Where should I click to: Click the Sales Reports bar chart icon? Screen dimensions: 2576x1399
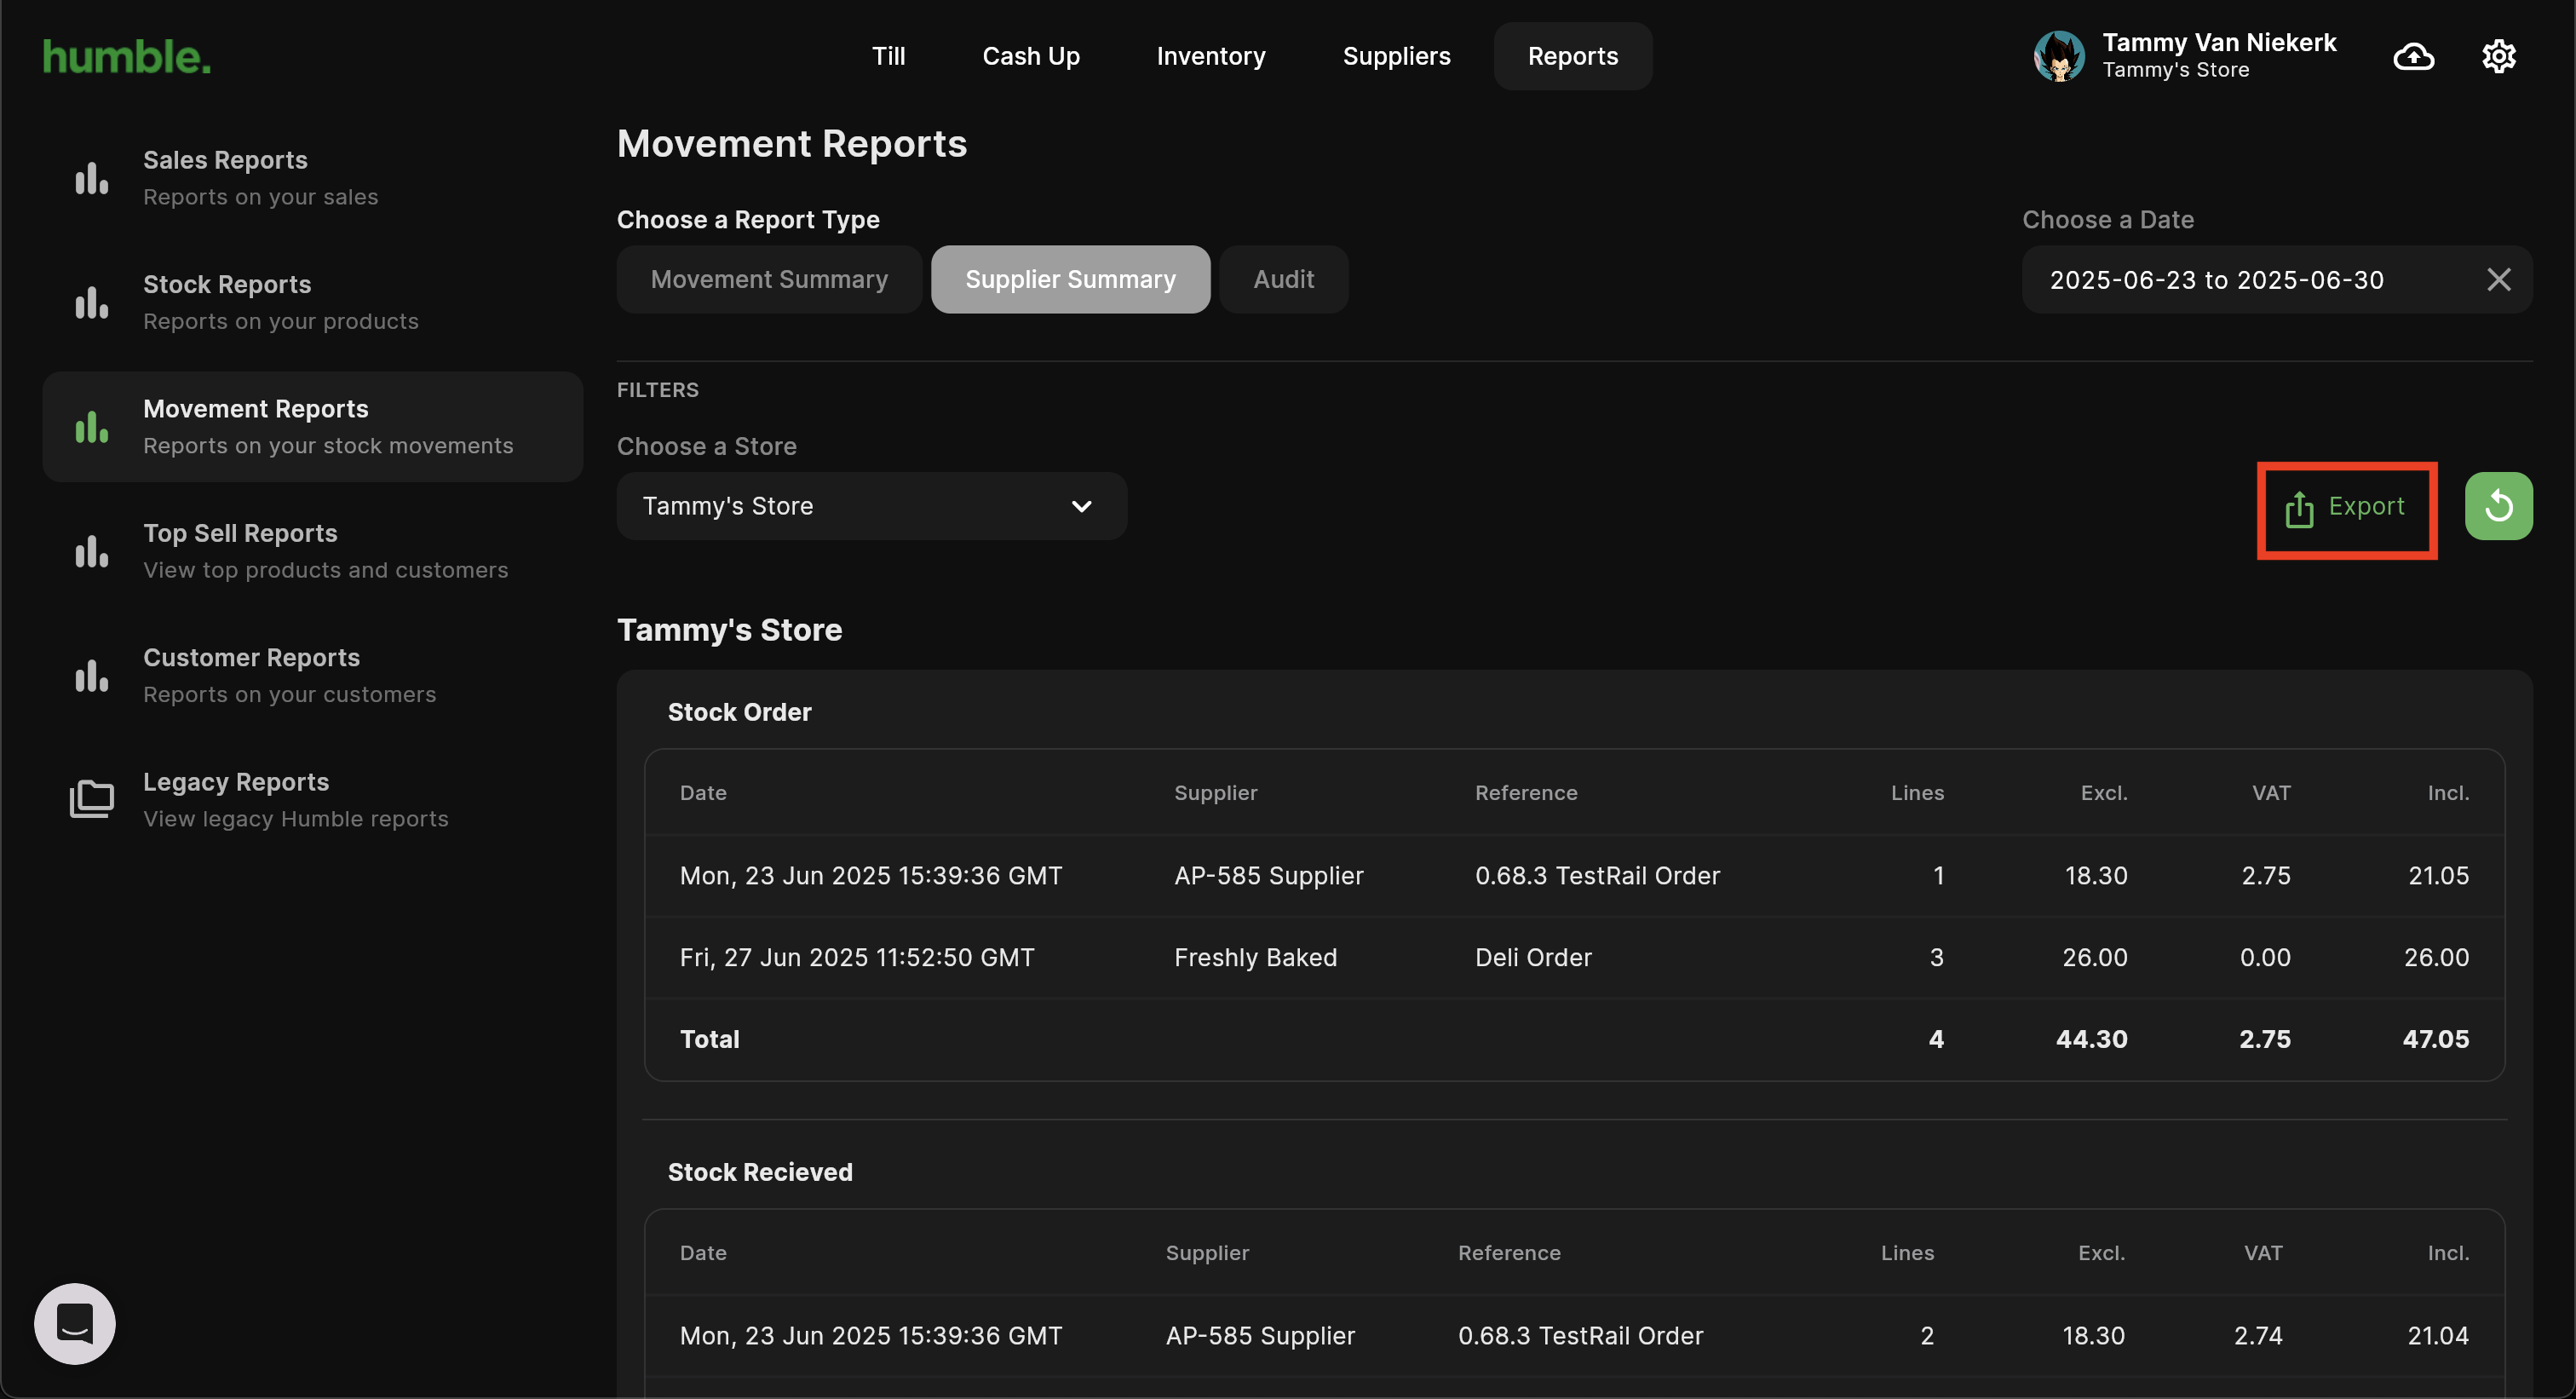(91, 178)
